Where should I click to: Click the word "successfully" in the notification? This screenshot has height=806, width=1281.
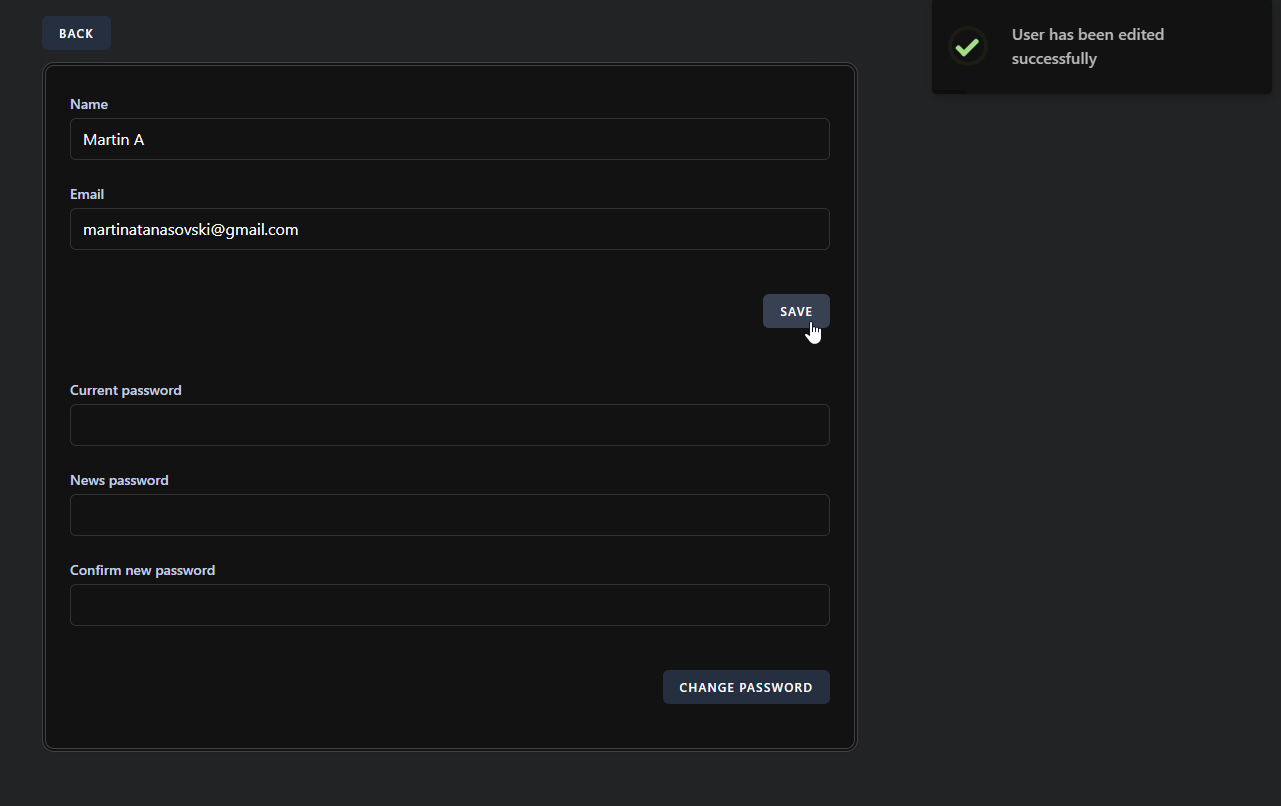click(x=1054, y=59)
